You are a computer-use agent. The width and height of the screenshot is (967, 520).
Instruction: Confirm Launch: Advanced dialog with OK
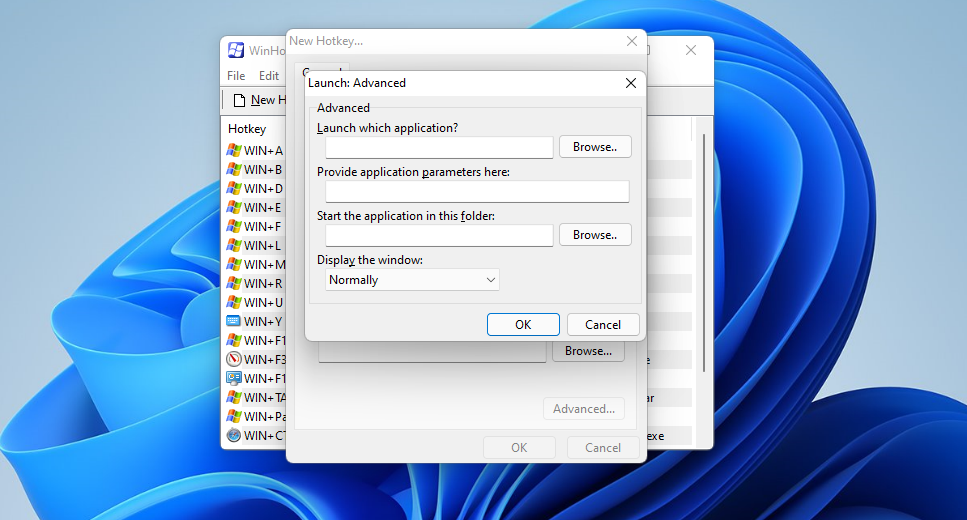click(523, 325)
